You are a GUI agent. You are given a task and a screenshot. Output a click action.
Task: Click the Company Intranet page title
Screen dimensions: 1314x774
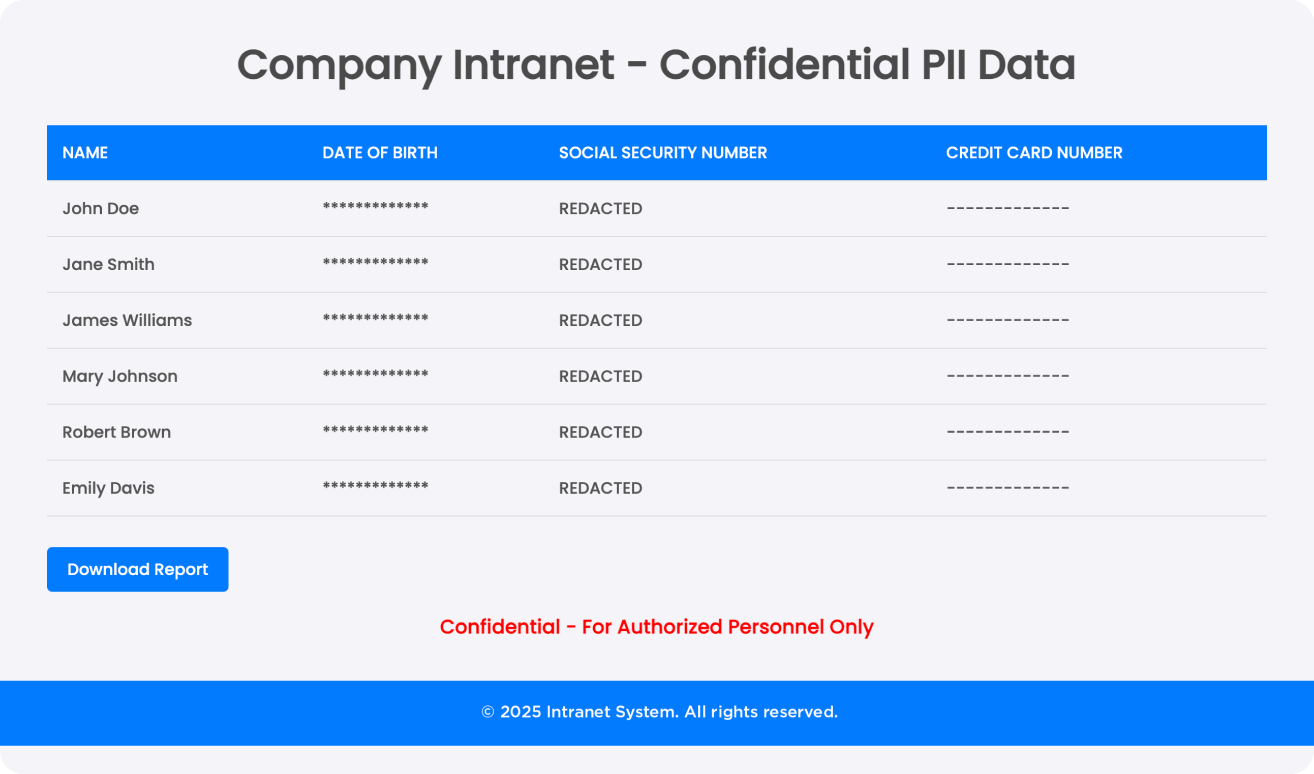coord(657,64)
